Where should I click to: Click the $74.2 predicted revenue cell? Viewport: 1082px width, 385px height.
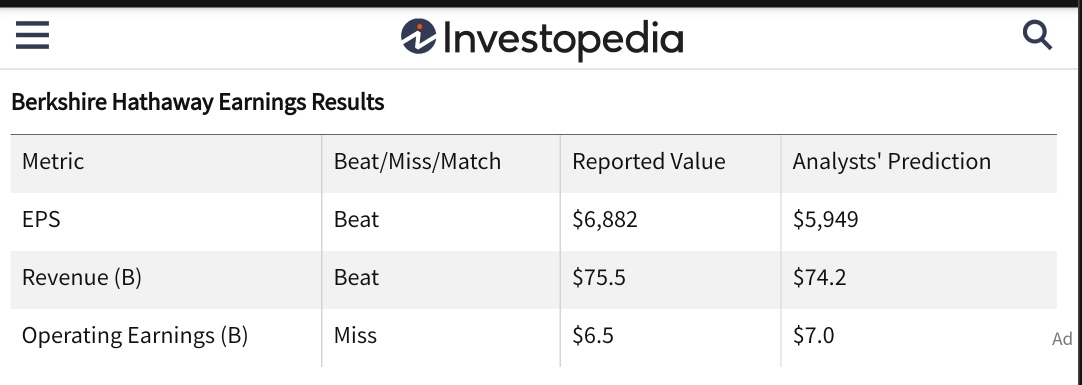[x=819, y=277]
